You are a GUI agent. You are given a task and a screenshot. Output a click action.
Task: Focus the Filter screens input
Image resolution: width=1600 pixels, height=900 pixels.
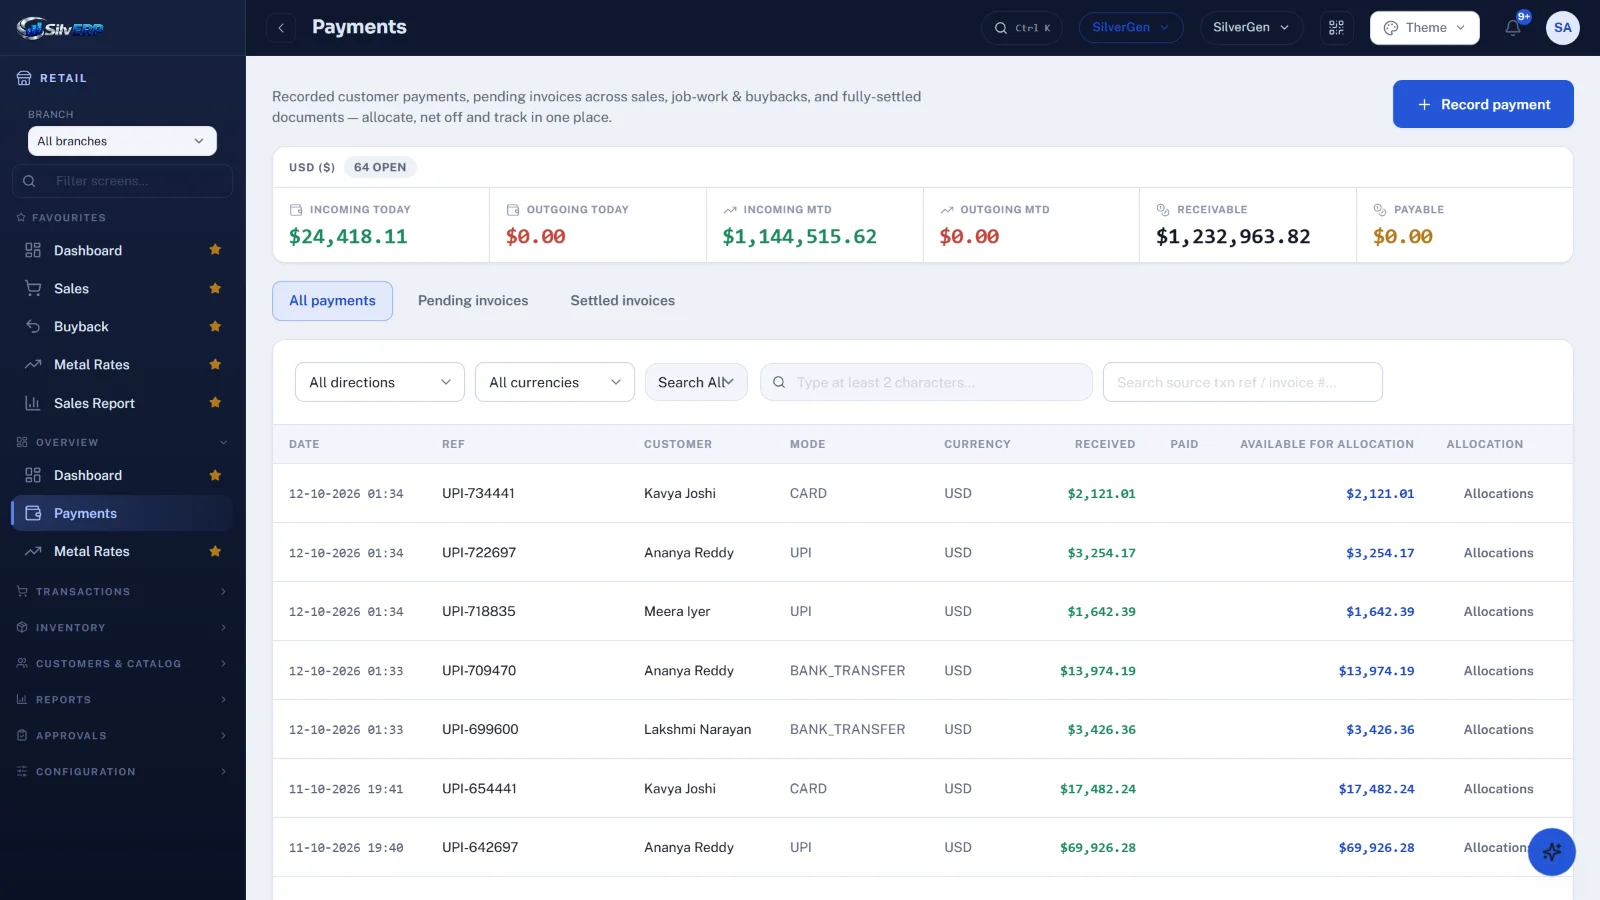(x=122, y=181)
